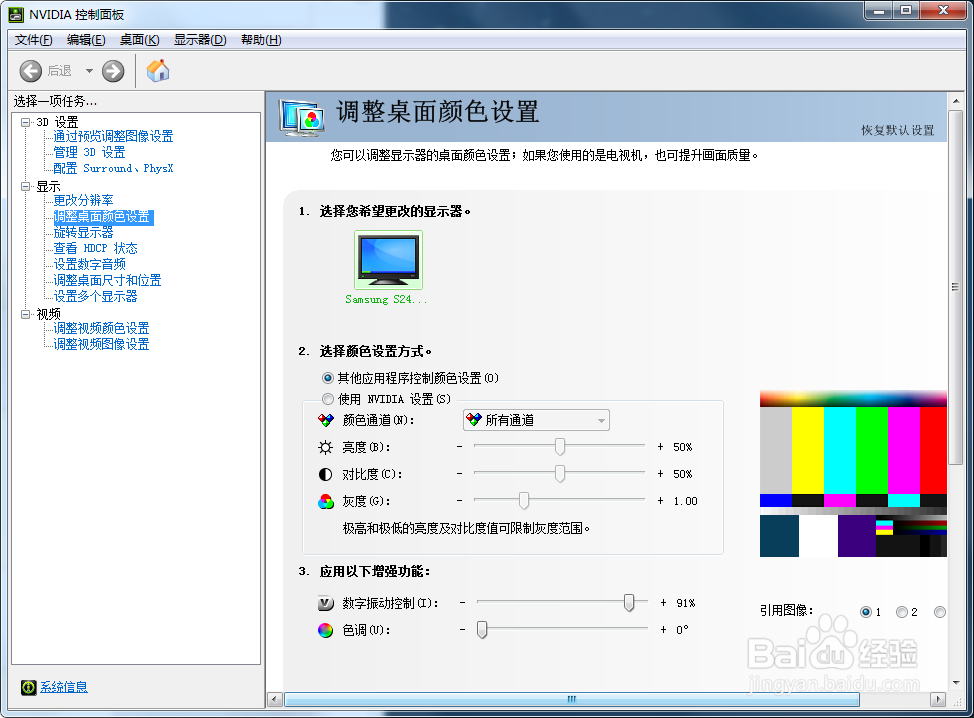The image size is (974, 718).
Task: Click the NVIDIA title bar app icon
Action: pyautogui.click(x=16, y=14)
